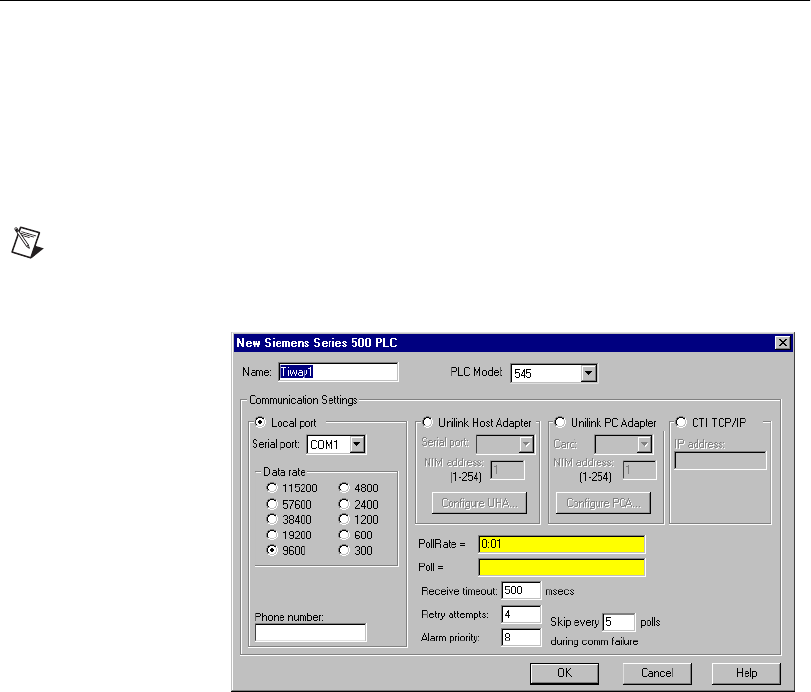Select the Local port radio button
811x692 pixels.
tap(260, 423)
